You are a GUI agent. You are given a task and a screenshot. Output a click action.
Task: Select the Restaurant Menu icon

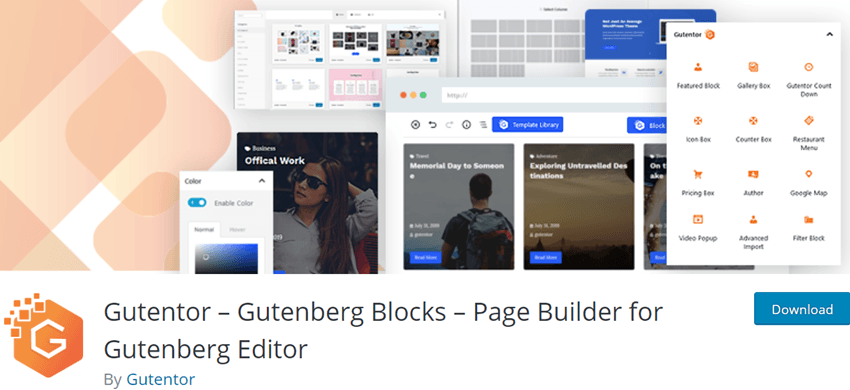click(808, 120)
